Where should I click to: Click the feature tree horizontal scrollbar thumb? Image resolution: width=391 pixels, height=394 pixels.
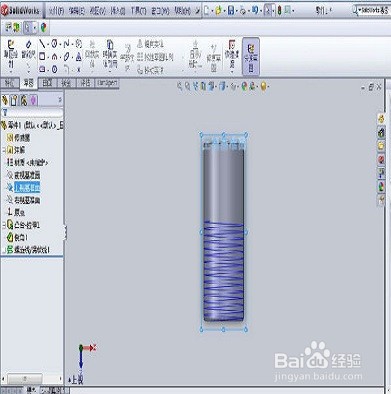[25, 378]
